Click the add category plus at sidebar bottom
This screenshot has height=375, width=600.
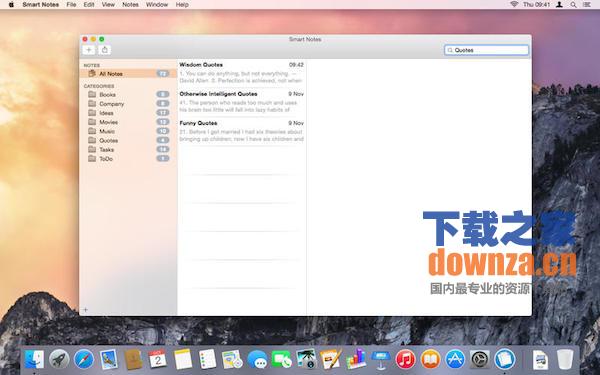tap(85, 310)
